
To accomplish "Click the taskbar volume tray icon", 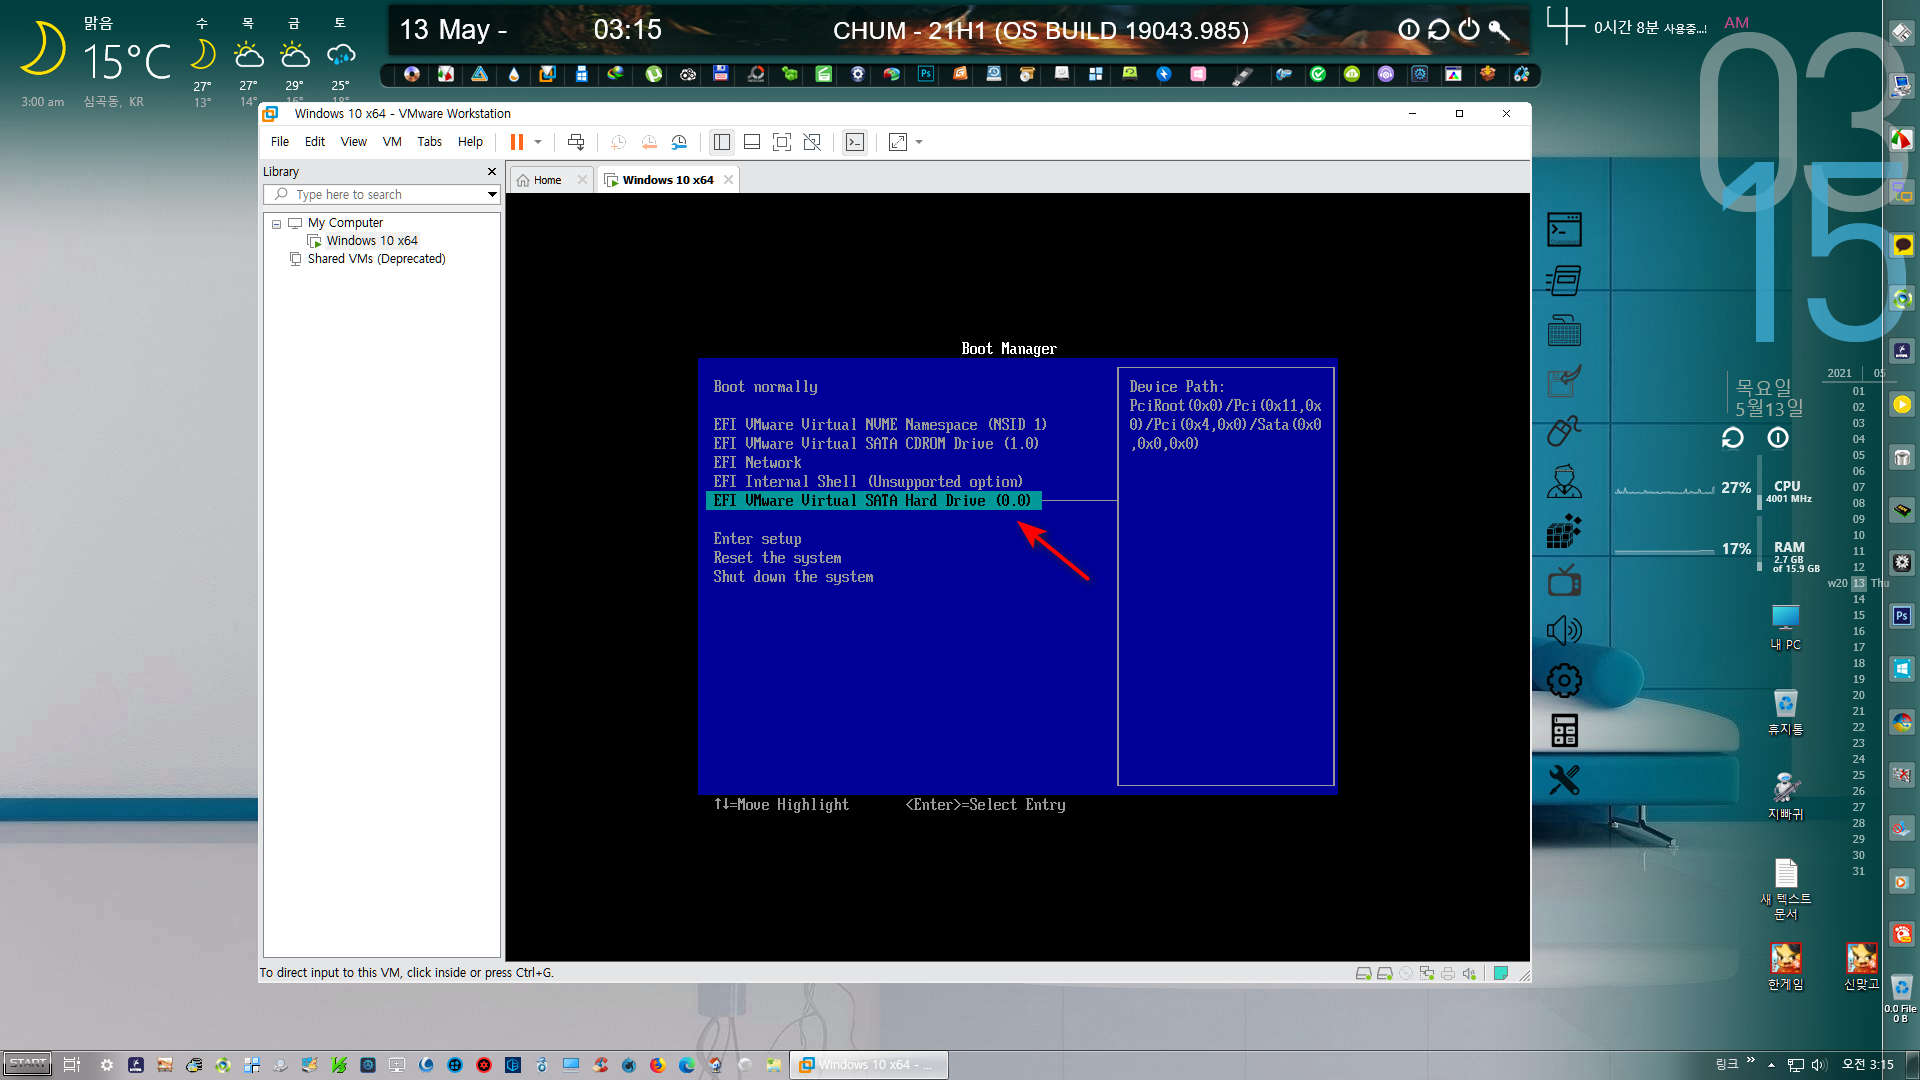I will tap(1818, 1065).
